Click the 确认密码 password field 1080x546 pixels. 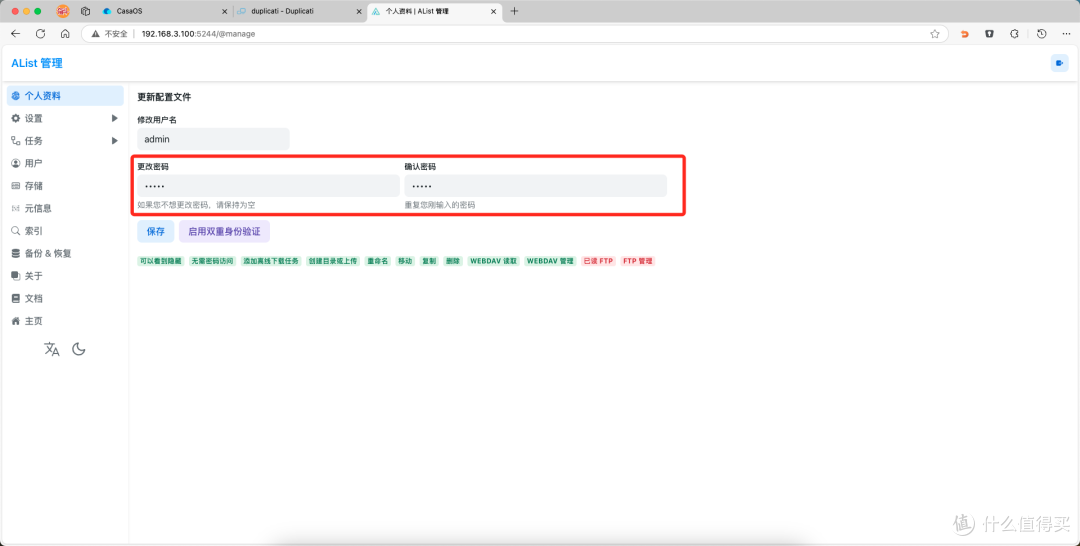[x=535, y=186]
